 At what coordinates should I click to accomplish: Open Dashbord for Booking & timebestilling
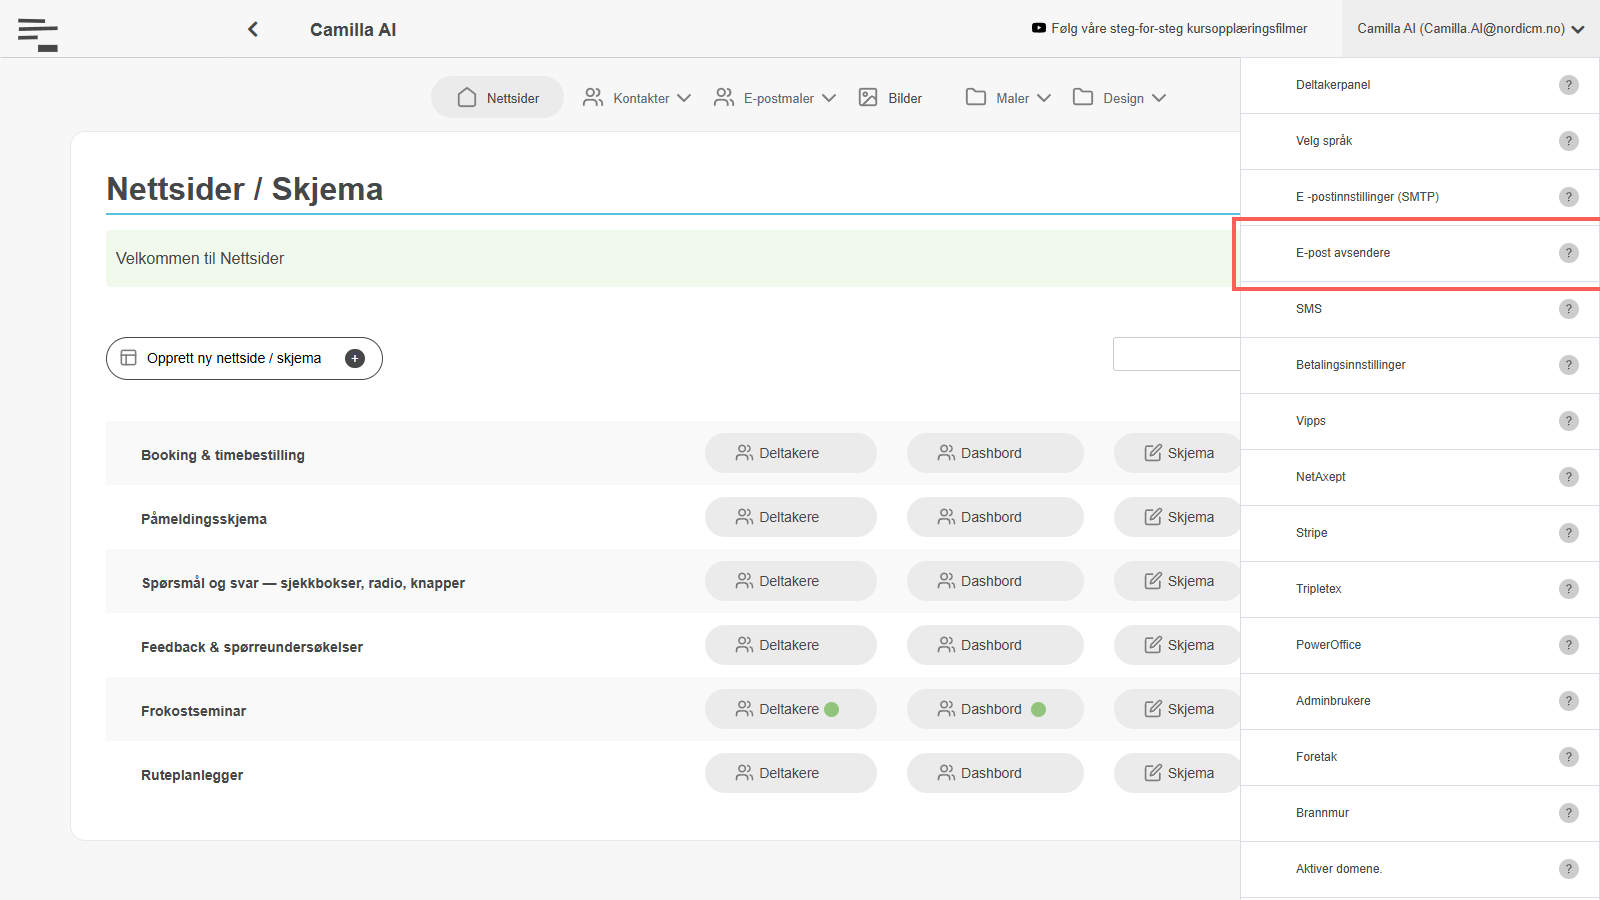coord(995,453)
